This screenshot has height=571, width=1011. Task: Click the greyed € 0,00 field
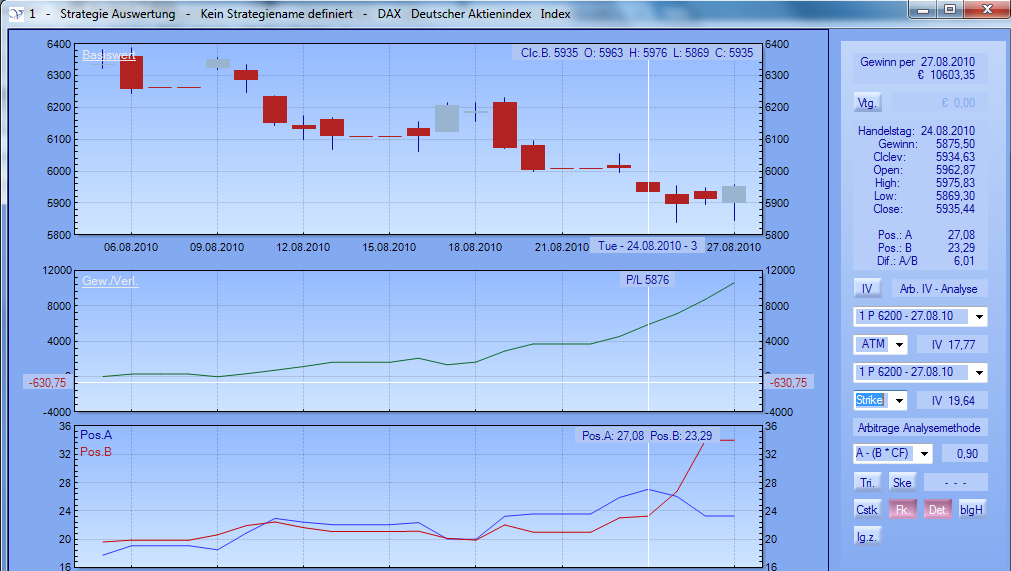coord(939,103)
